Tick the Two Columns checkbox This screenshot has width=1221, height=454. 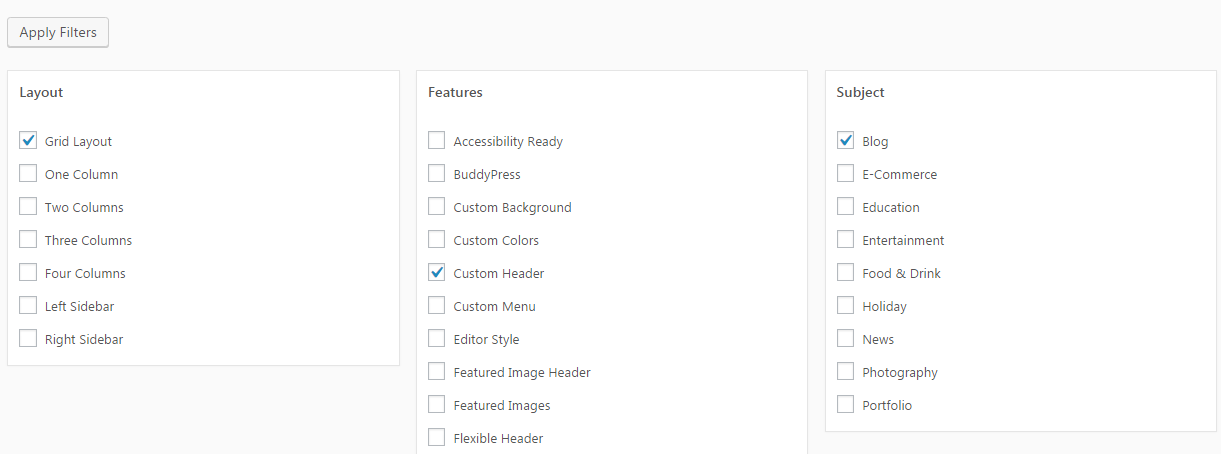tap(28, 206)
